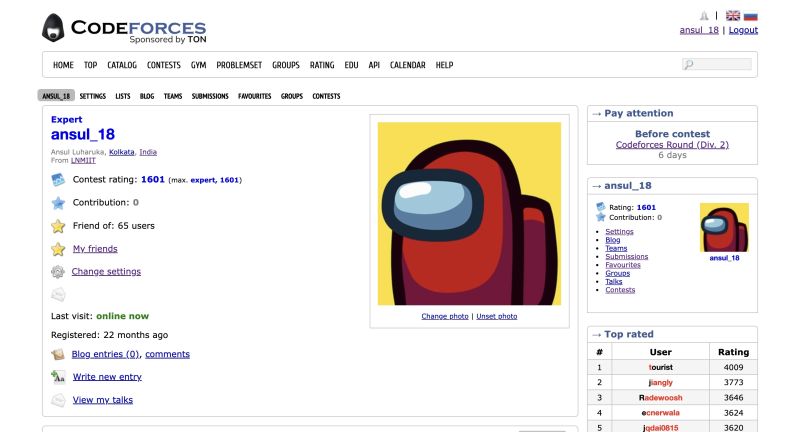Click the yellow star beside My friends
This screenshot has height=432, width=800.
[x=58, y=249]
